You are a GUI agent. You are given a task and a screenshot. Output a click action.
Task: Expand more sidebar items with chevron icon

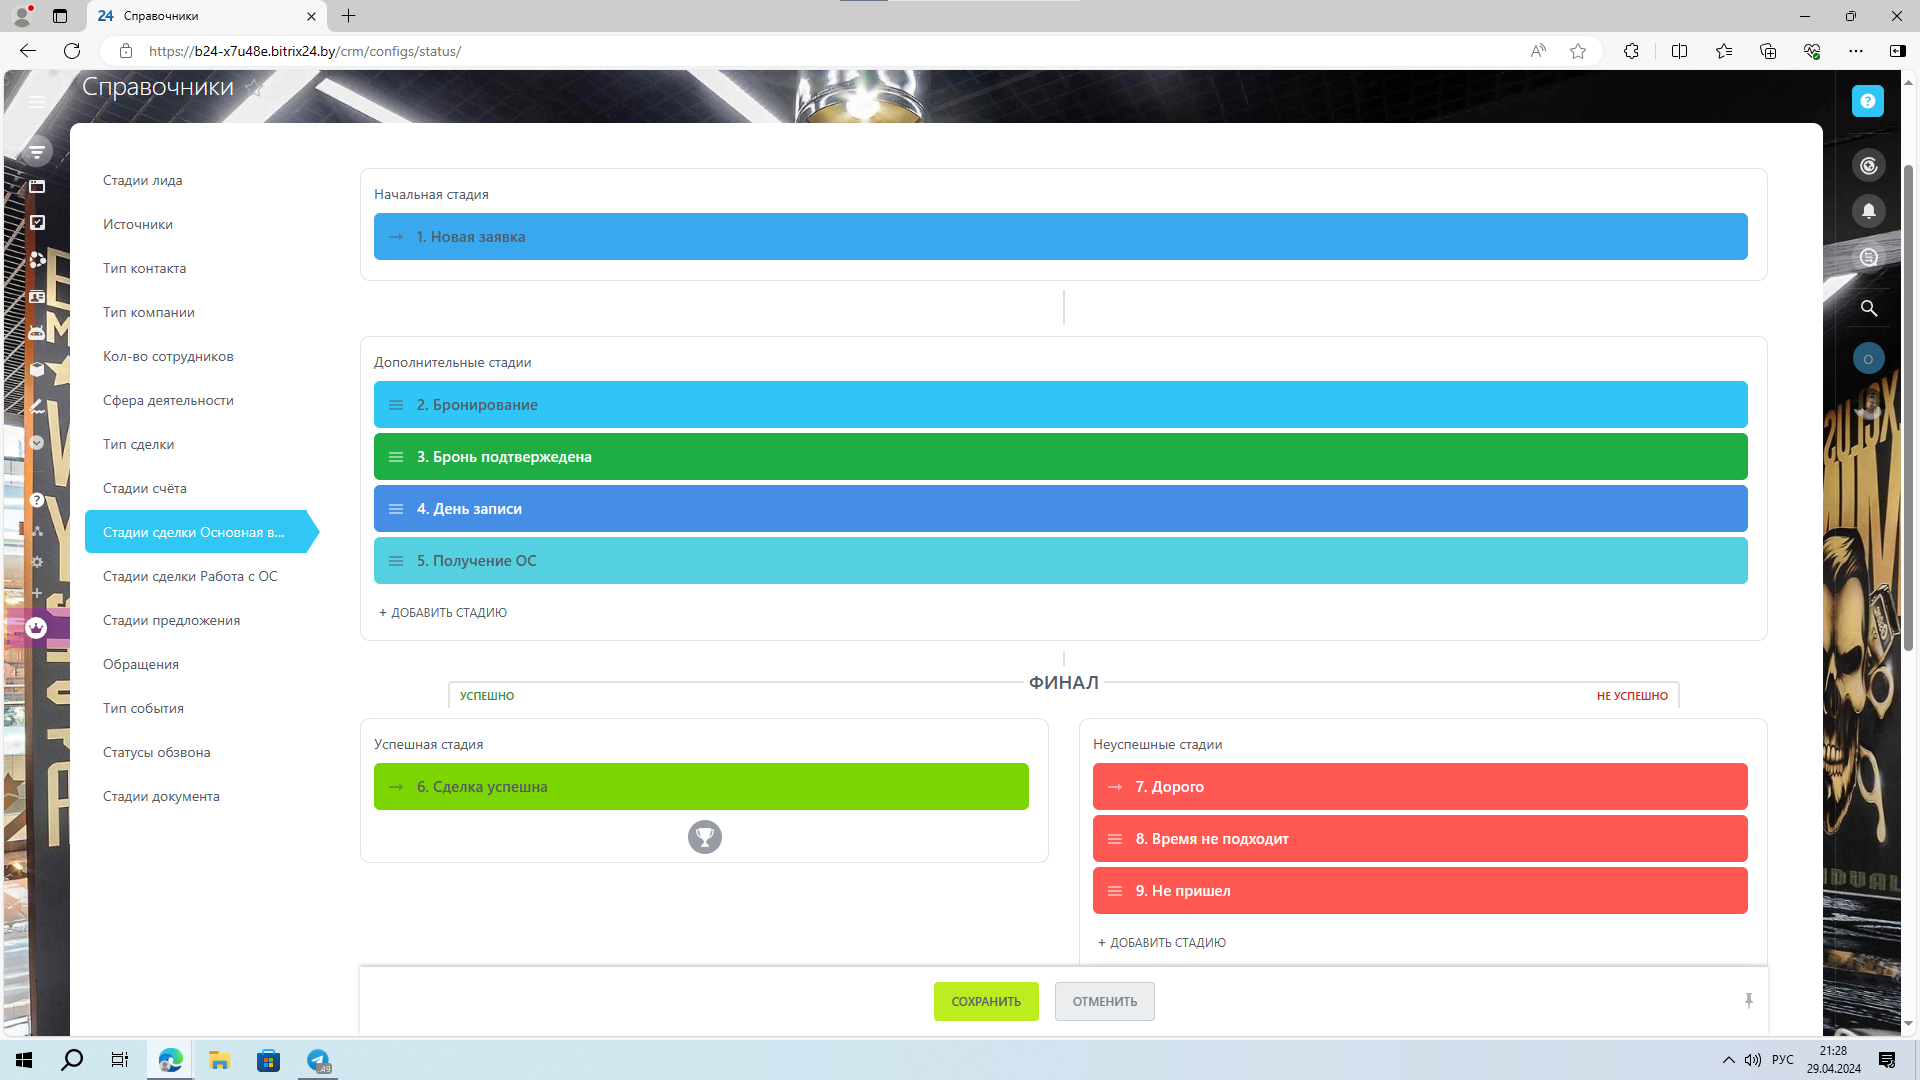pyautogui.click(x=37, y=443)
